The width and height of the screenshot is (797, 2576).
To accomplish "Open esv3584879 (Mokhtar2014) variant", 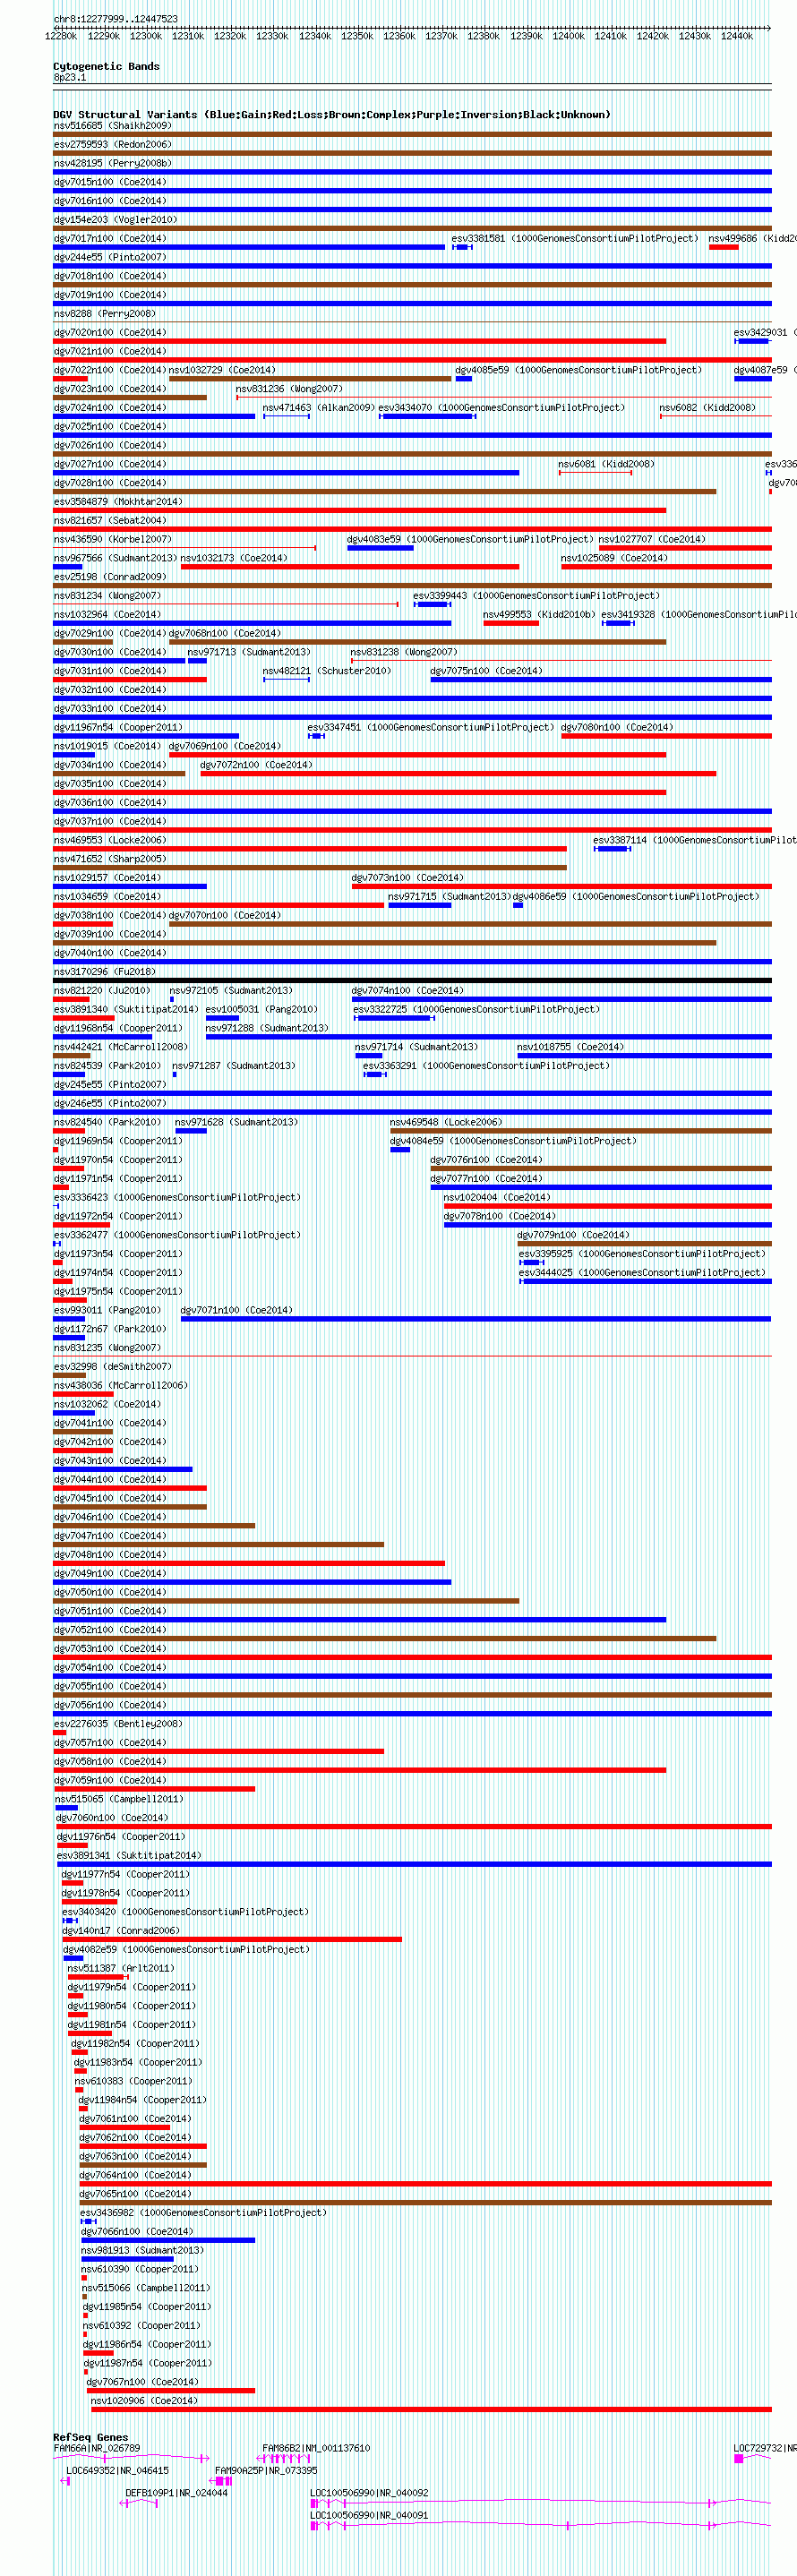I will coord(118,502).
